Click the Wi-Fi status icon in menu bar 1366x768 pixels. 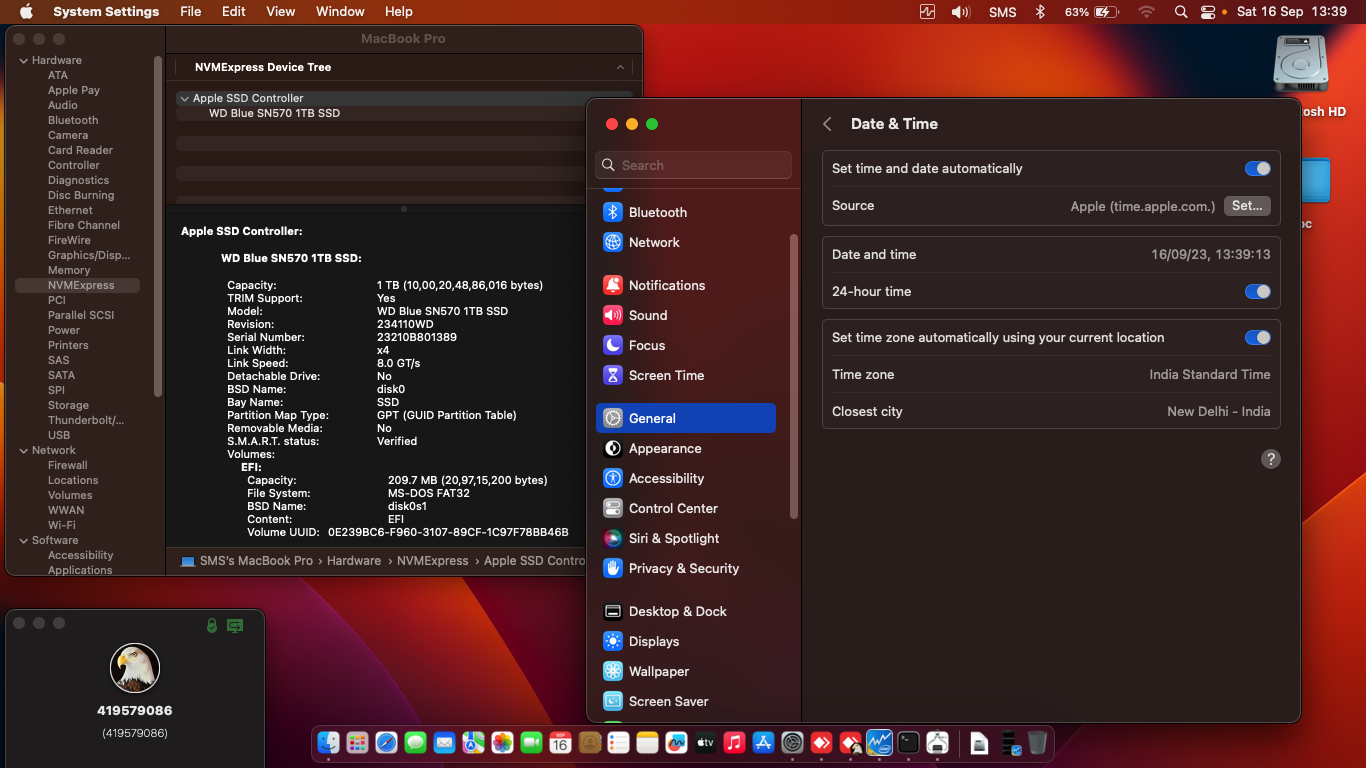[x=1146, y=12]
